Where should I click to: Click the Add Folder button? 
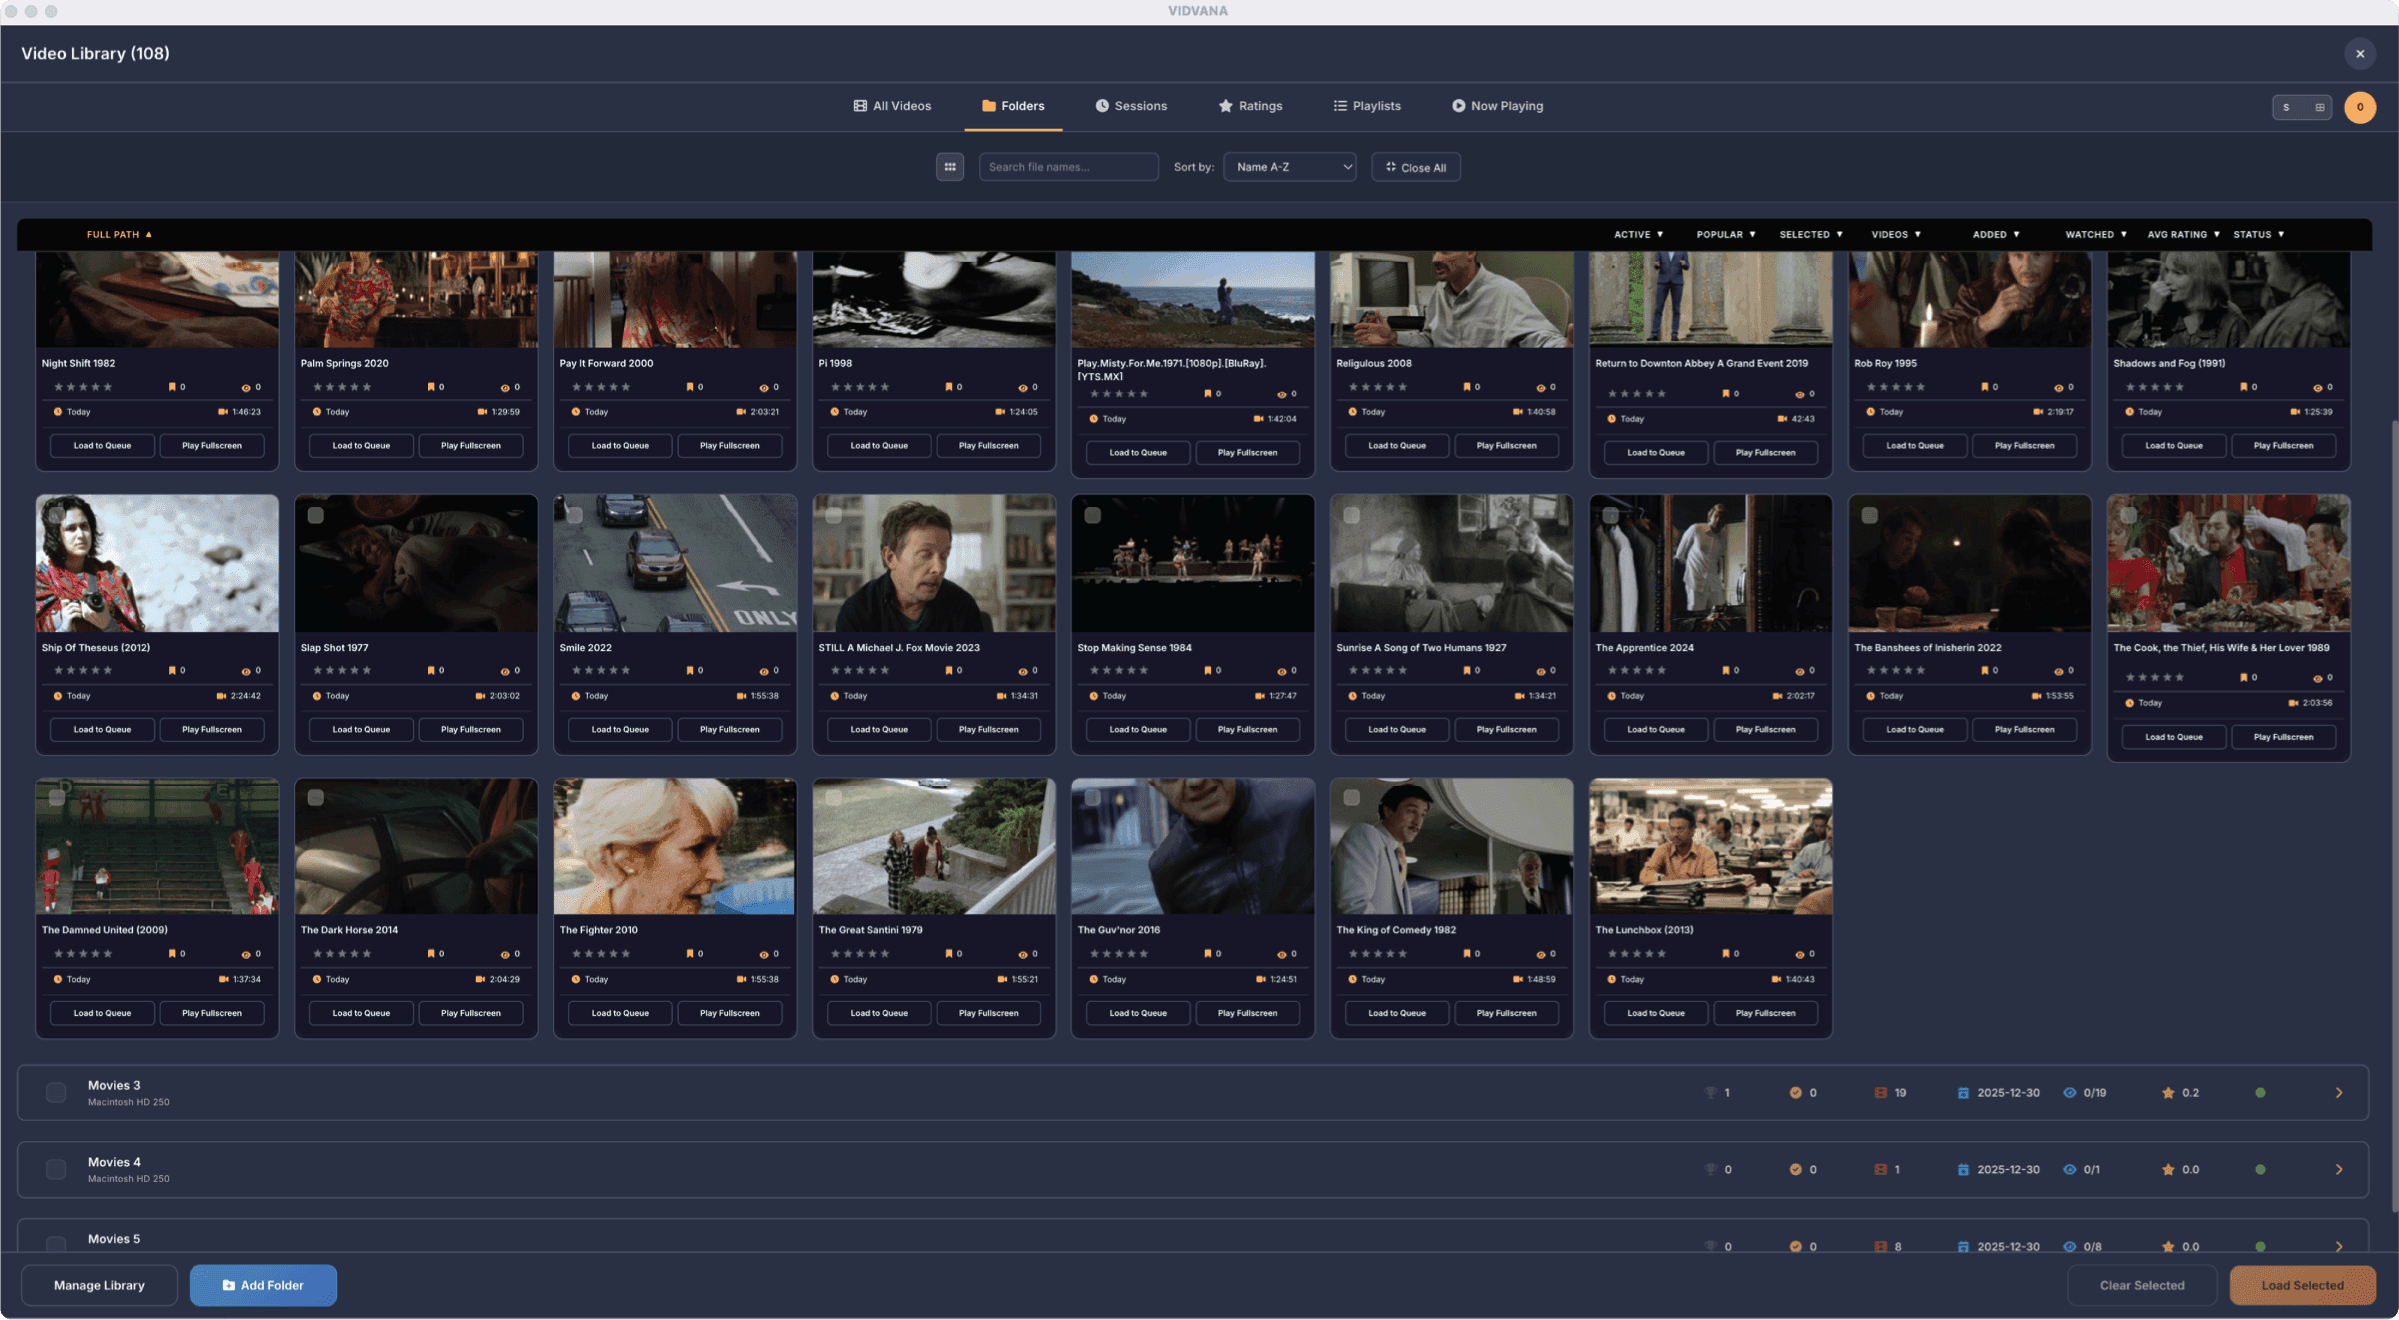[263, 1285]
